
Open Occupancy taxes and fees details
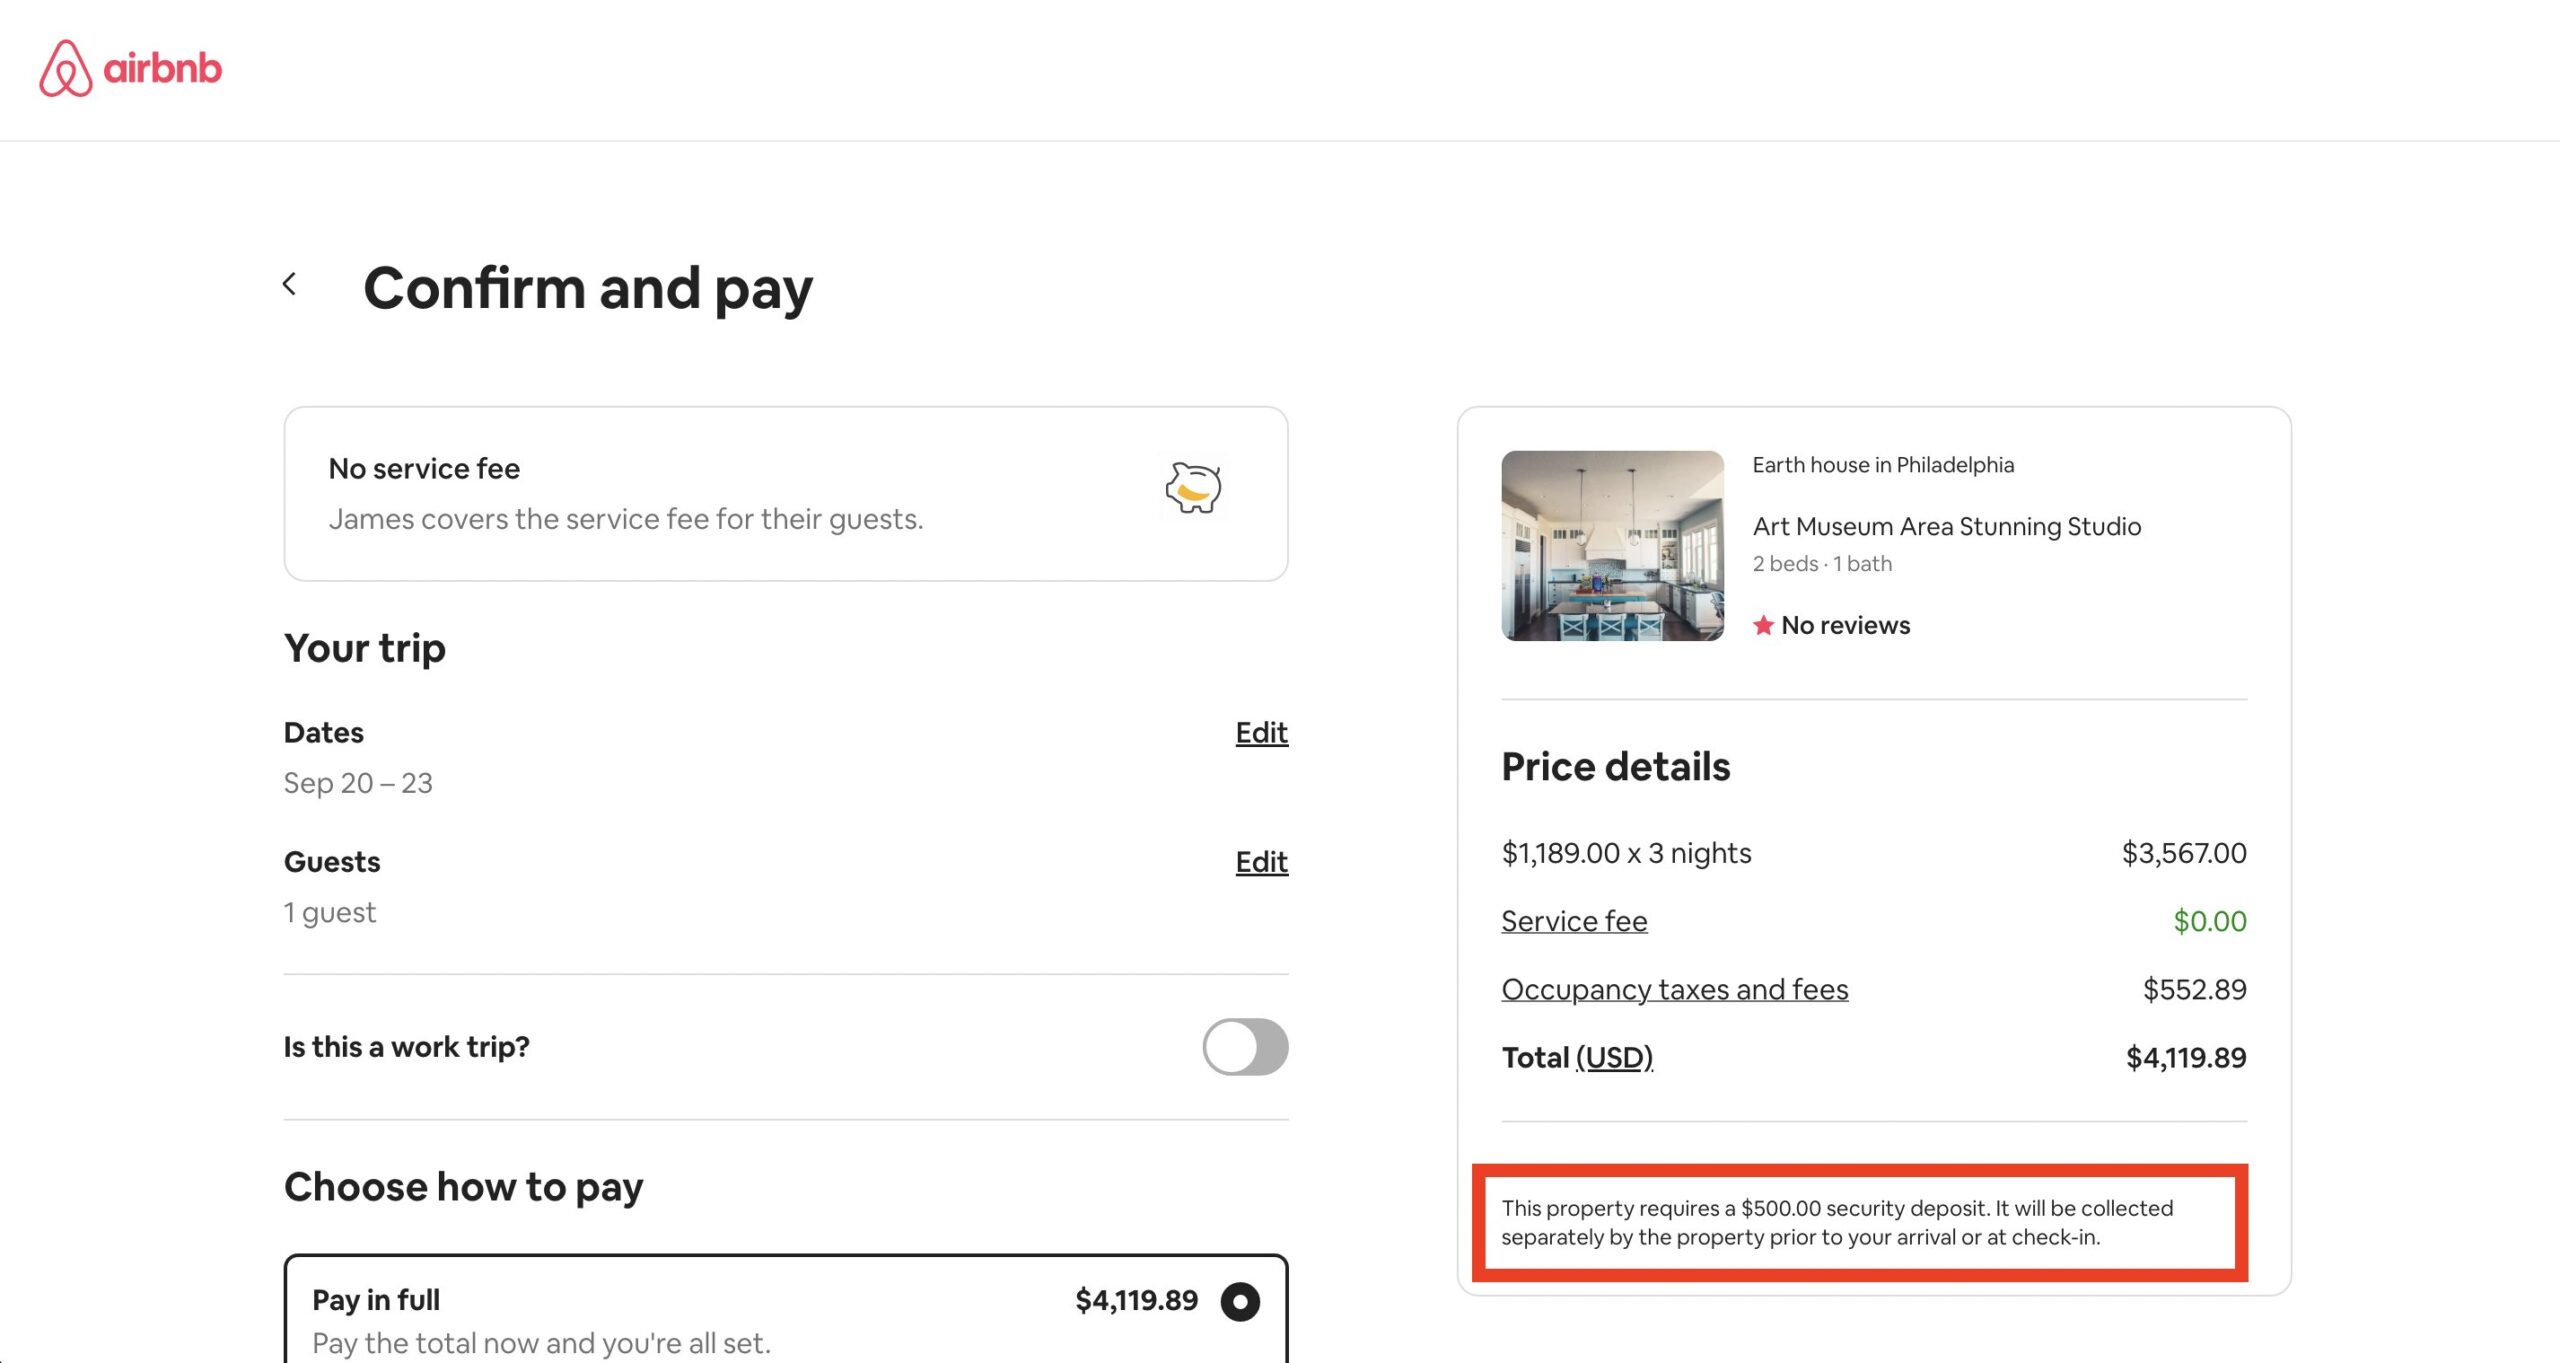click(x=1674, y=989)
